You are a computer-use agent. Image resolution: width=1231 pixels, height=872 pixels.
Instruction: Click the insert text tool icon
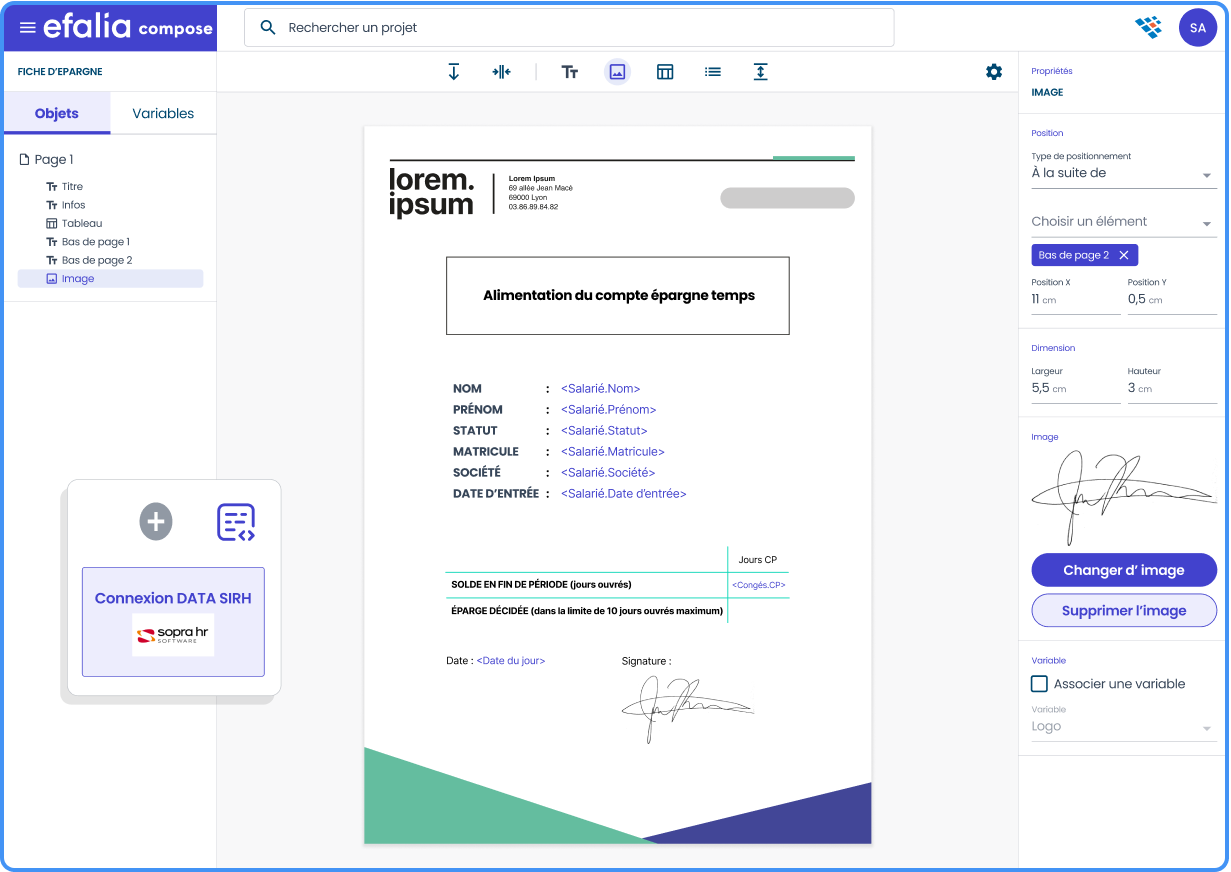click(x=570, y=72)
